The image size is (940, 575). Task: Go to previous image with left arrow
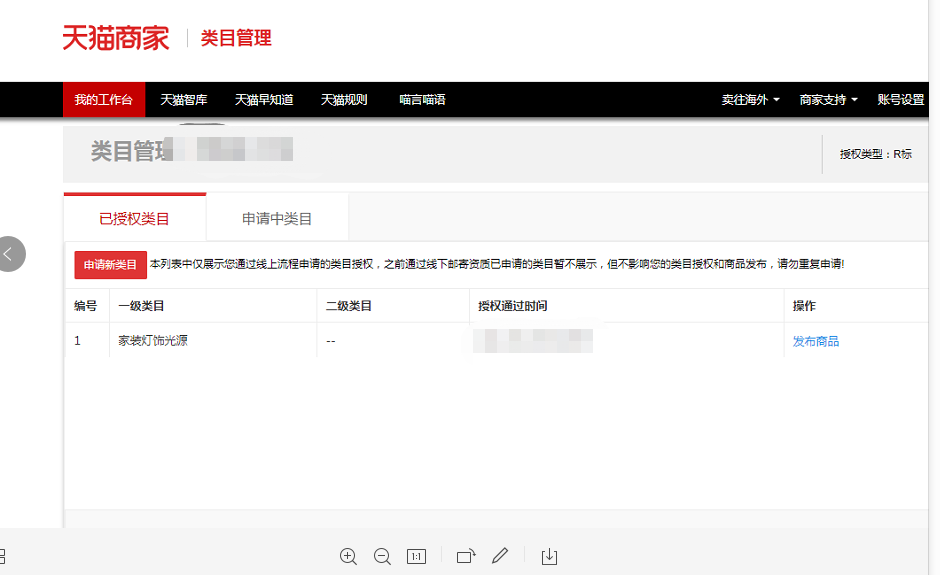coord(10,254)
